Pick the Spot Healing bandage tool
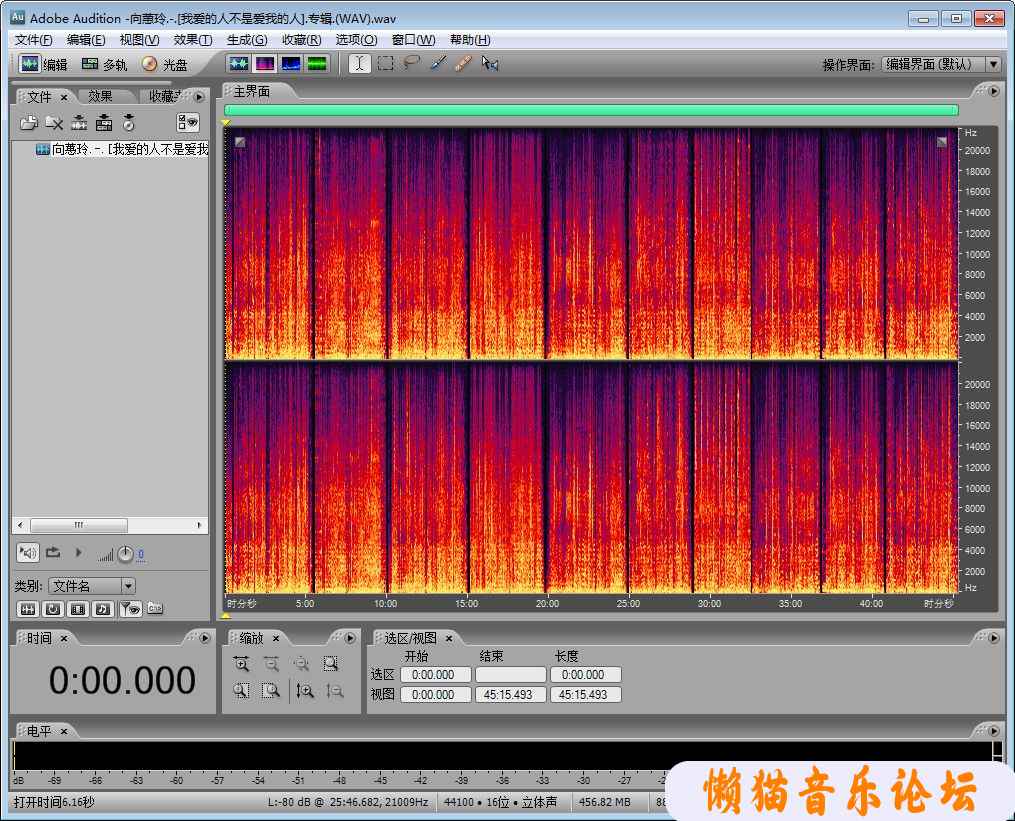The height and width of the screenshot is (821, 1015). pyautogui.click(x=462, y=64)
